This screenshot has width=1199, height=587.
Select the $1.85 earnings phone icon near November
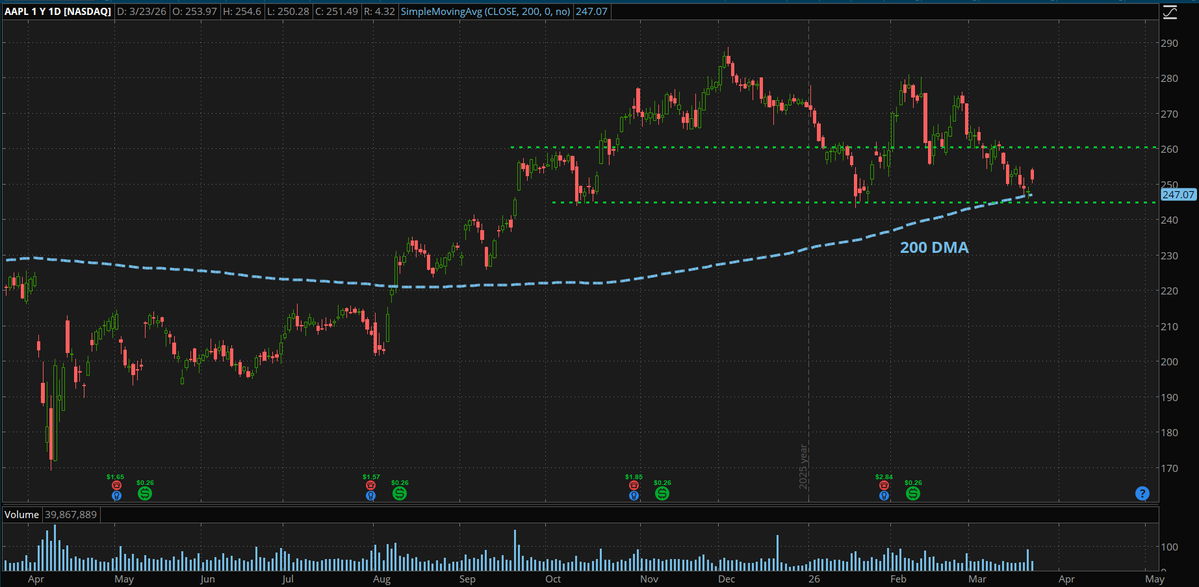[x=634, y=485]
